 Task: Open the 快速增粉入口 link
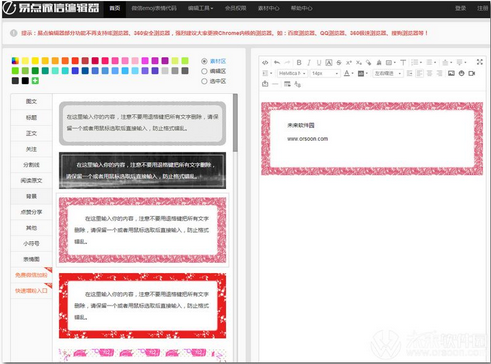pos(31,291)
